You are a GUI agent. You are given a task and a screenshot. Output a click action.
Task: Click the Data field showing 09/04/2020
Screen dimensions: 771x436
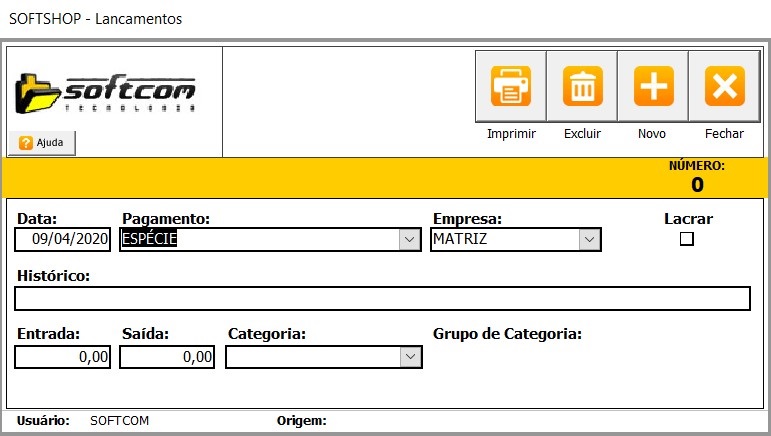point(64,240)
